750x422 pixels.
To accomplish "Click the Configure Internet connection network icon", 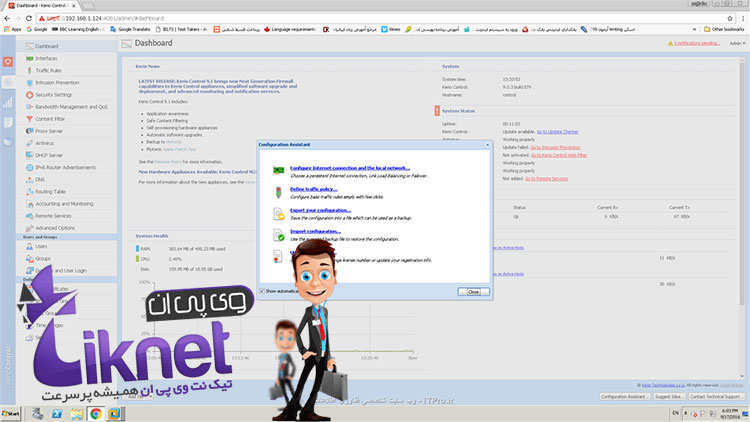I will pyautogui.click(x=278, y=171).
